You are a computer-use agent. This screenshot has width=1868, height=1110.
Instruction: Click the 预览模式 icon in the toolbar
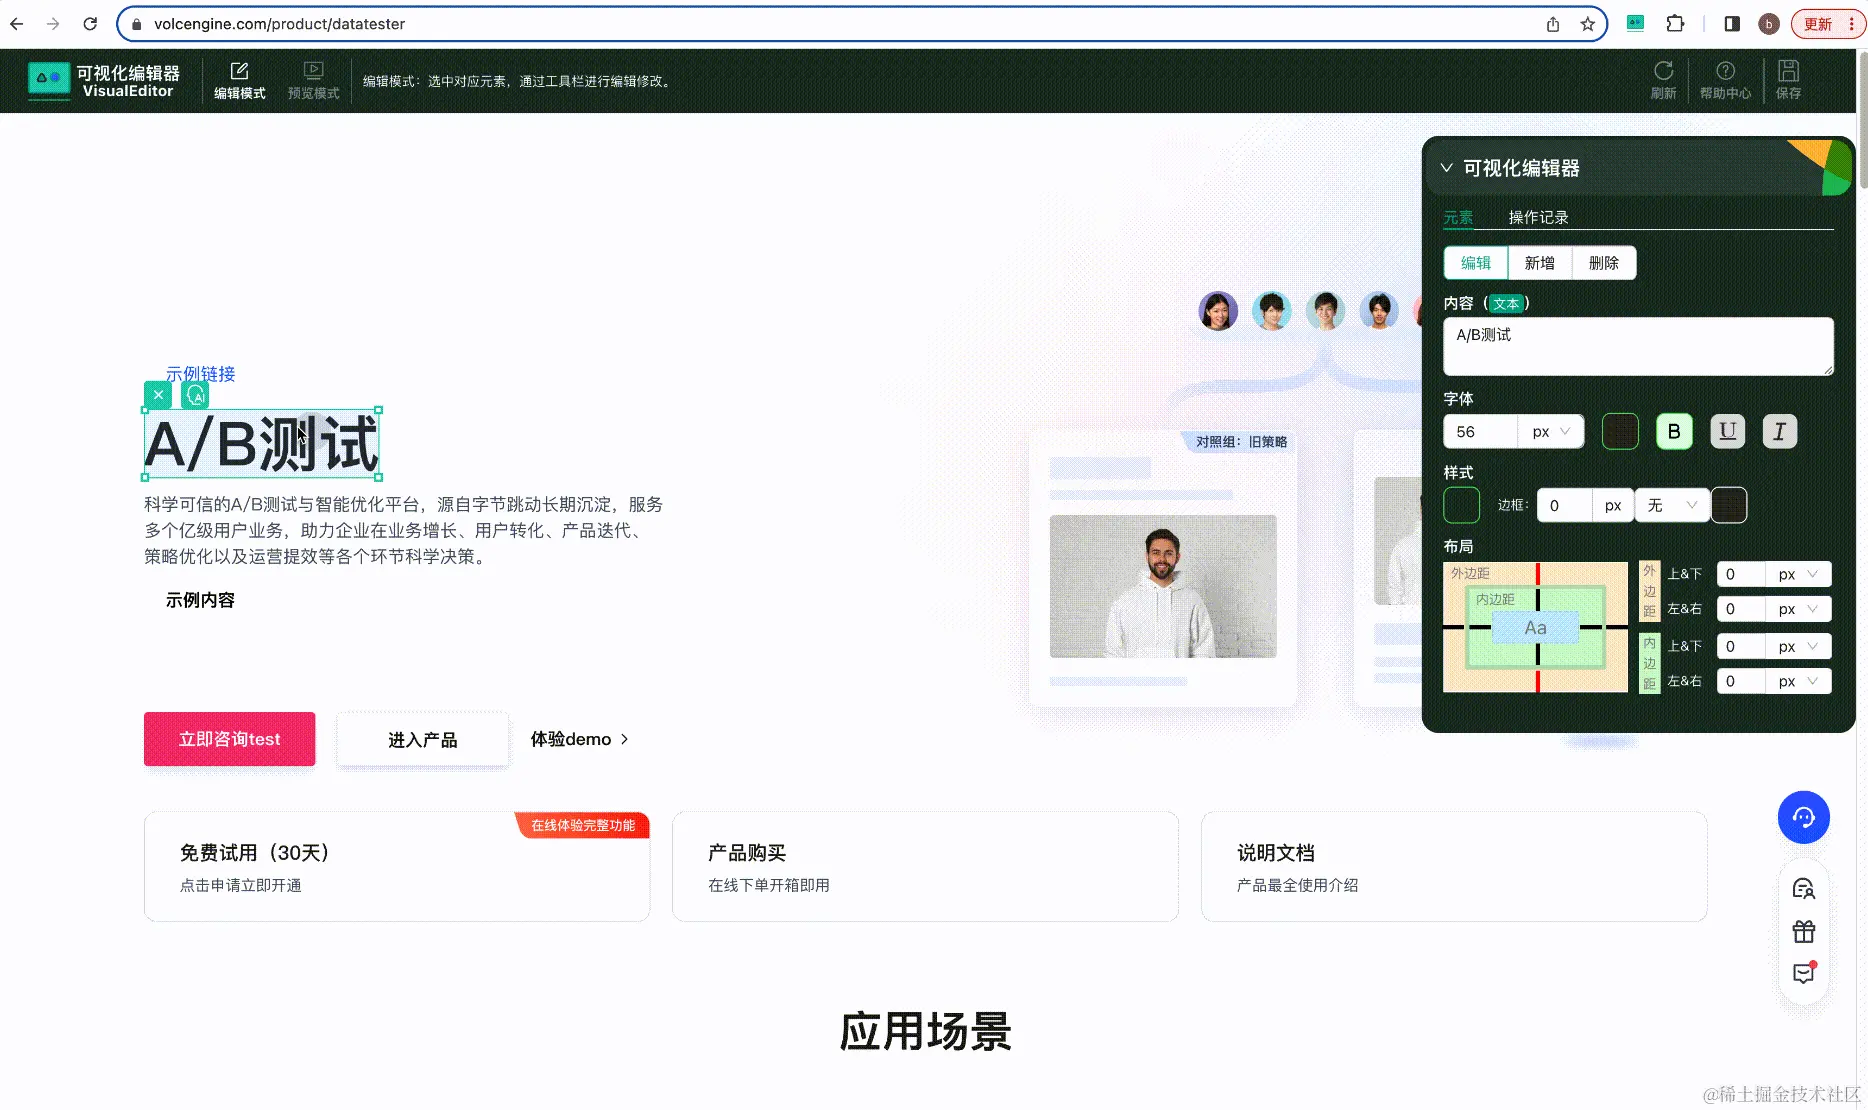coord(313,70)
